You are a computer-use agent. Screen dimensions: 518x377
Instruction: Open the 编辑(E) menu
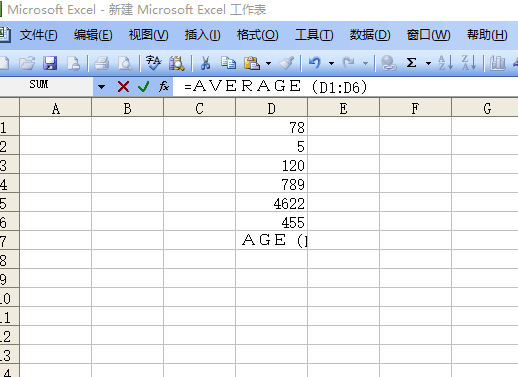pyautogui.click(x=93, y=35)
